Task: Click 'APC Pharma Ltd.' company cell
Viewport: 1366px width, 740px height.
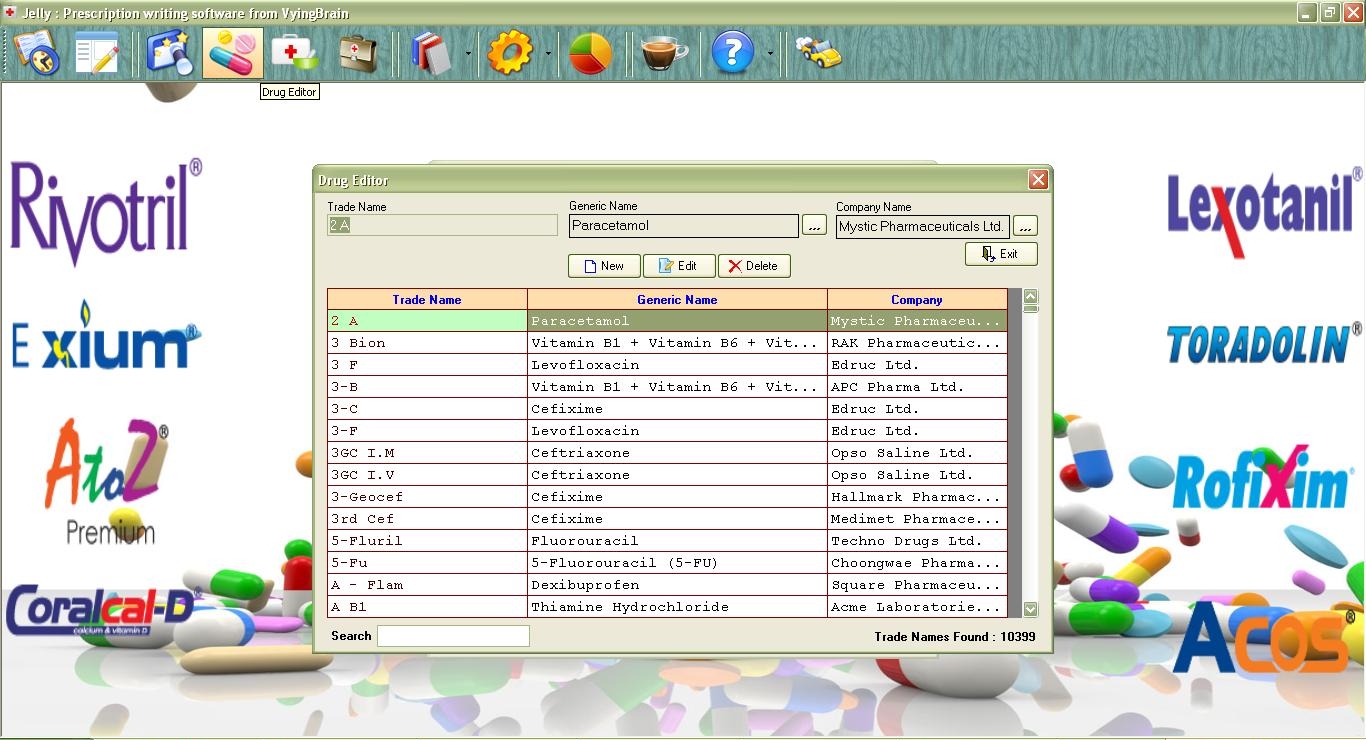Action: 917,387
